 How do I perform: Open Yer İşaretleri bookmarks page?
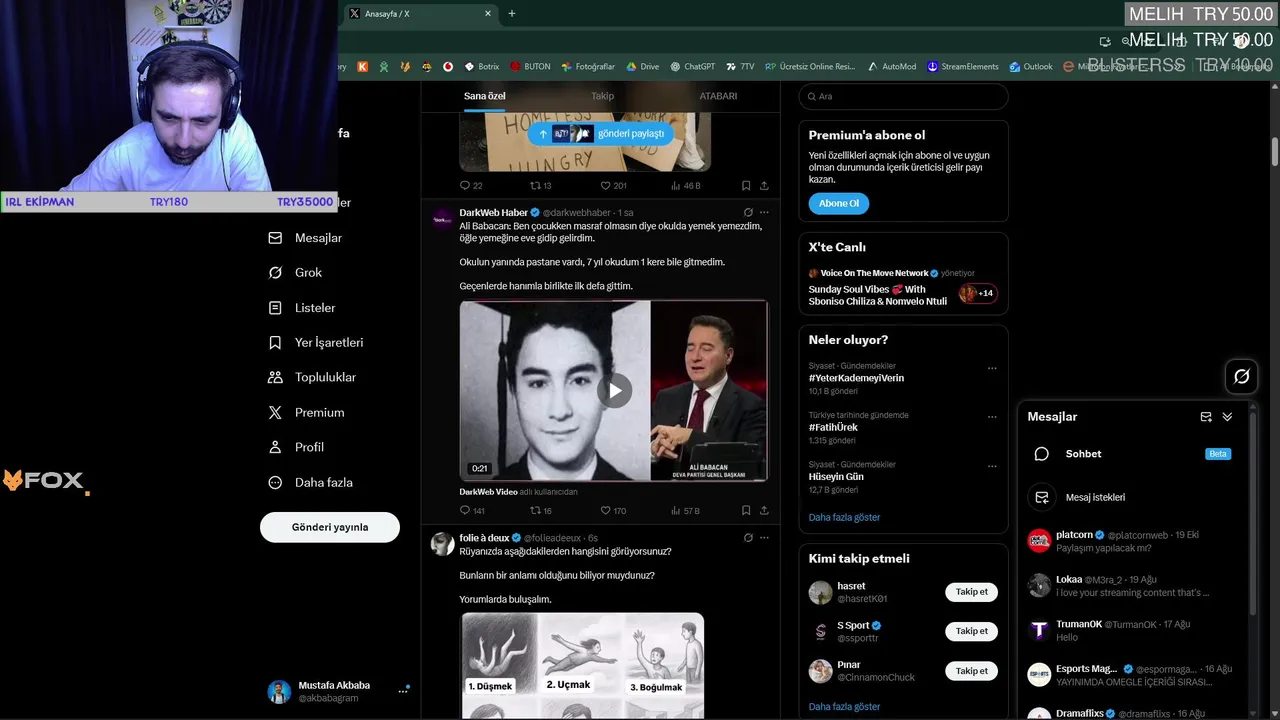point(316,343)
